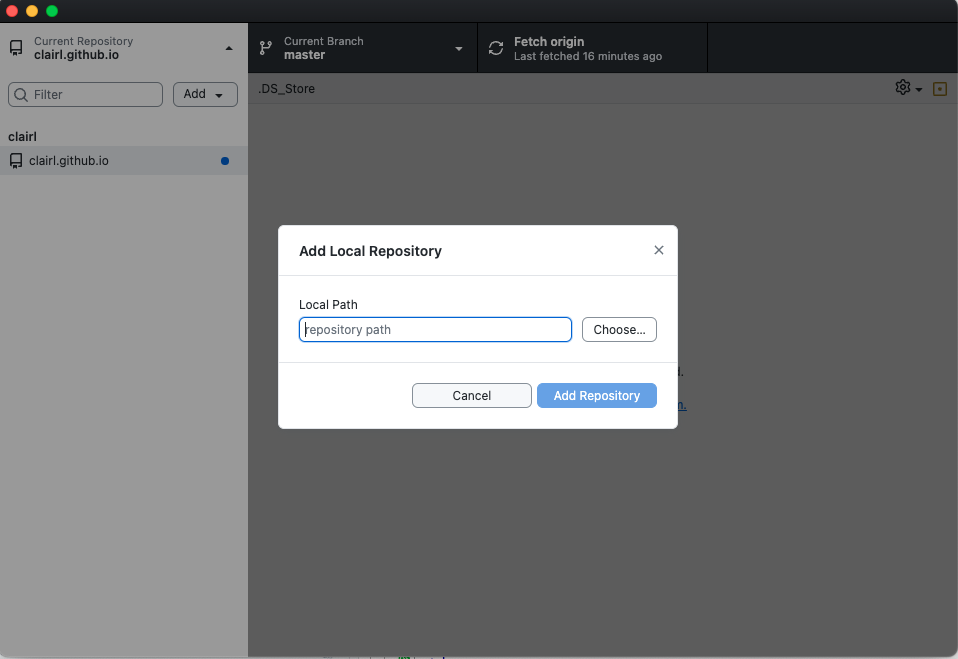The image size is (958, 659).
Task: Click the .DS_Store file name header
Action: 287,89
